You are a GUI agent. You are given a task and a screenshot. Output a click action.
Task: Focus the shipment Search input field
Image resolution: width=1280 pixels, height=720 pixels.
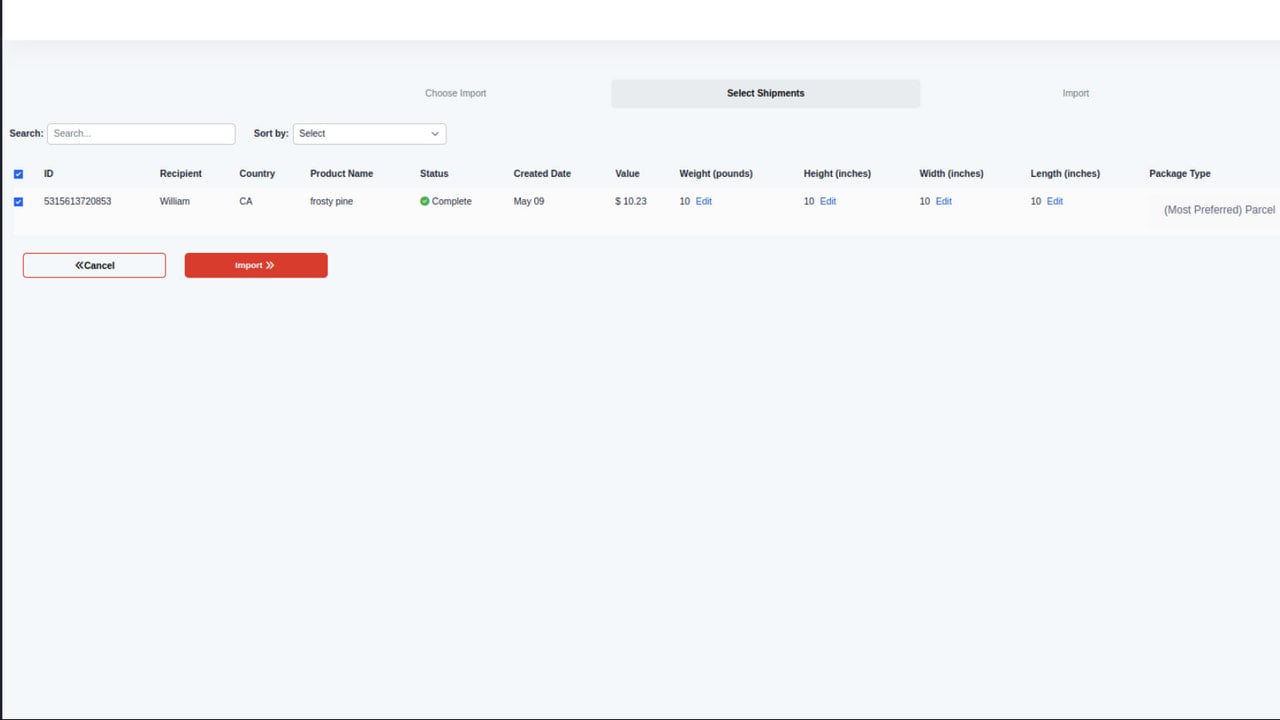pos(141,133)
